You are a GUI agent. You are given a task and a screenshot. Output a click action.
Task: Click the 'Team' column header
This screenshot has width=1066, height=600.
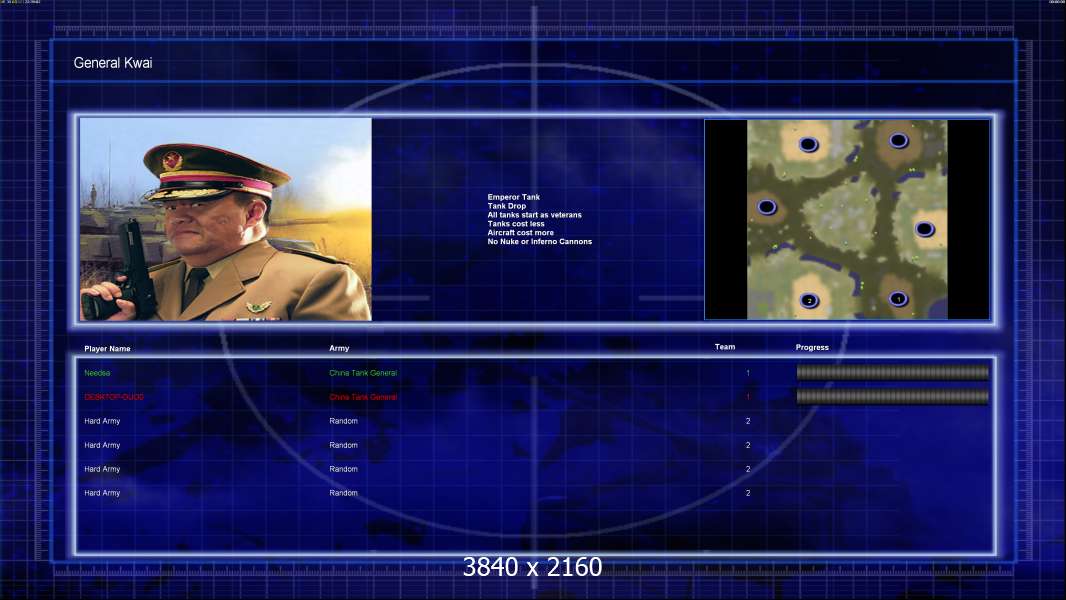point(725,347)
